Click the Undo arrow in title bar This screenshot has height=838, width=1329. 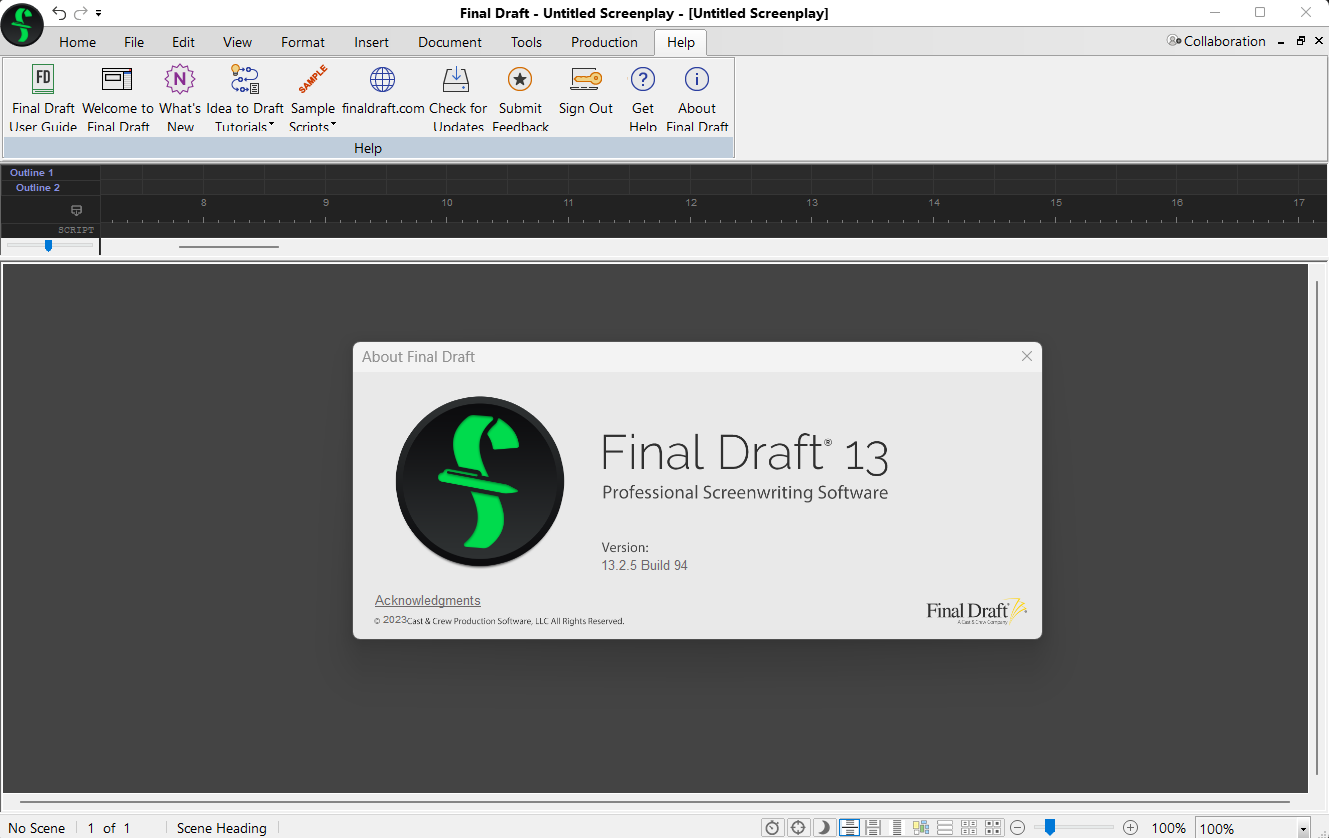point(59,13)
